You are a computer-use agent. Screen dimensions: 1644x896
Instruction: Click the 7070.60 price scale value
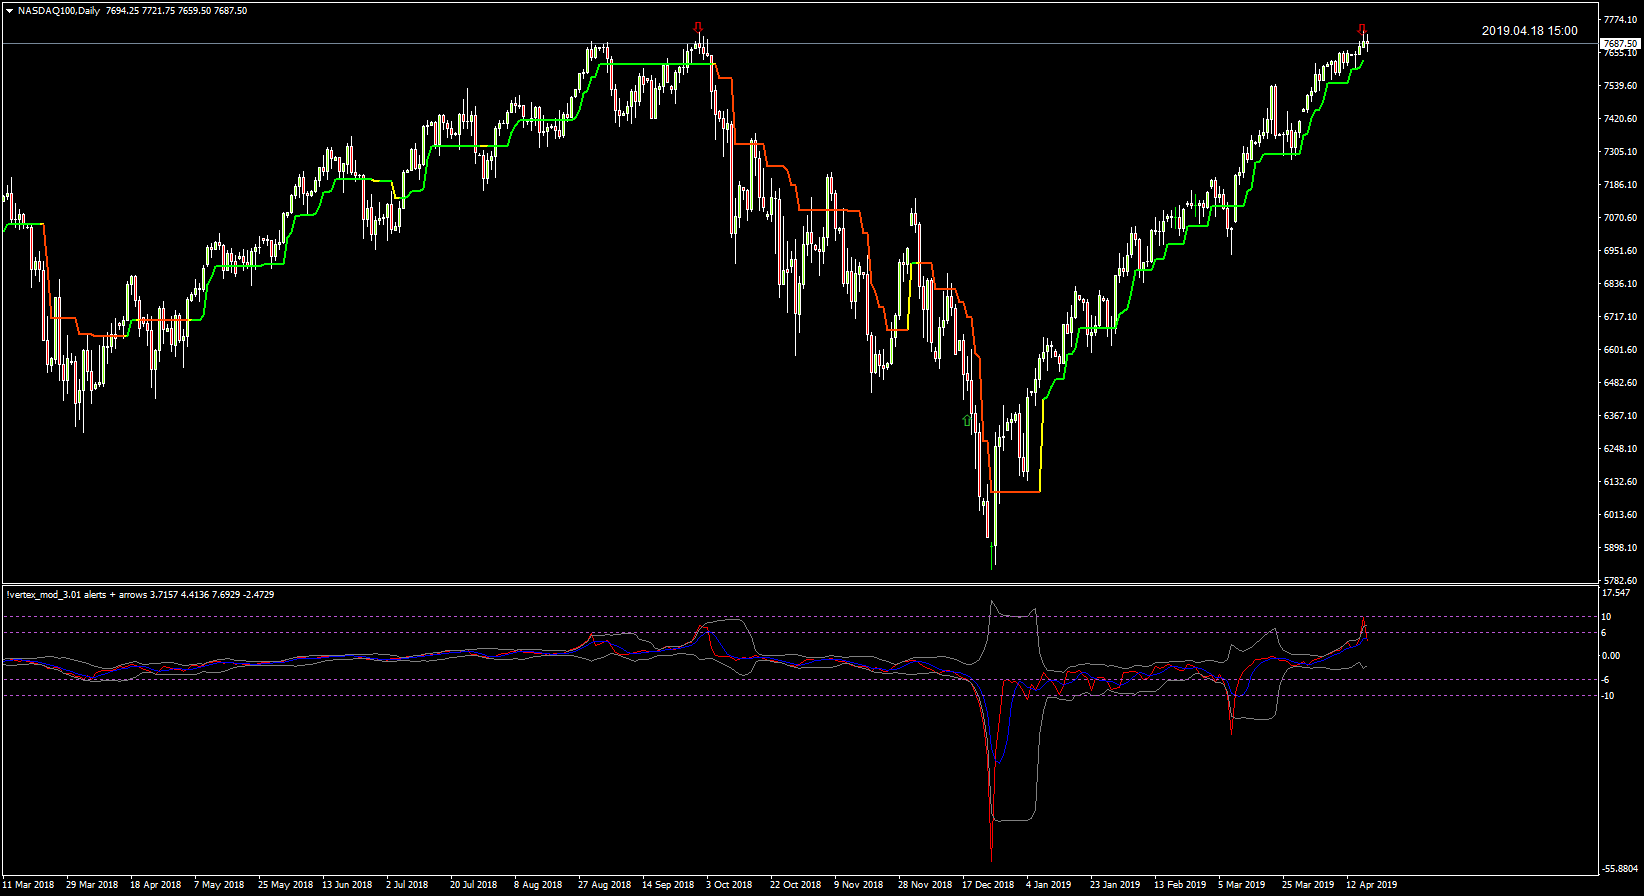pyautogui.click(x=1620, y=218)
